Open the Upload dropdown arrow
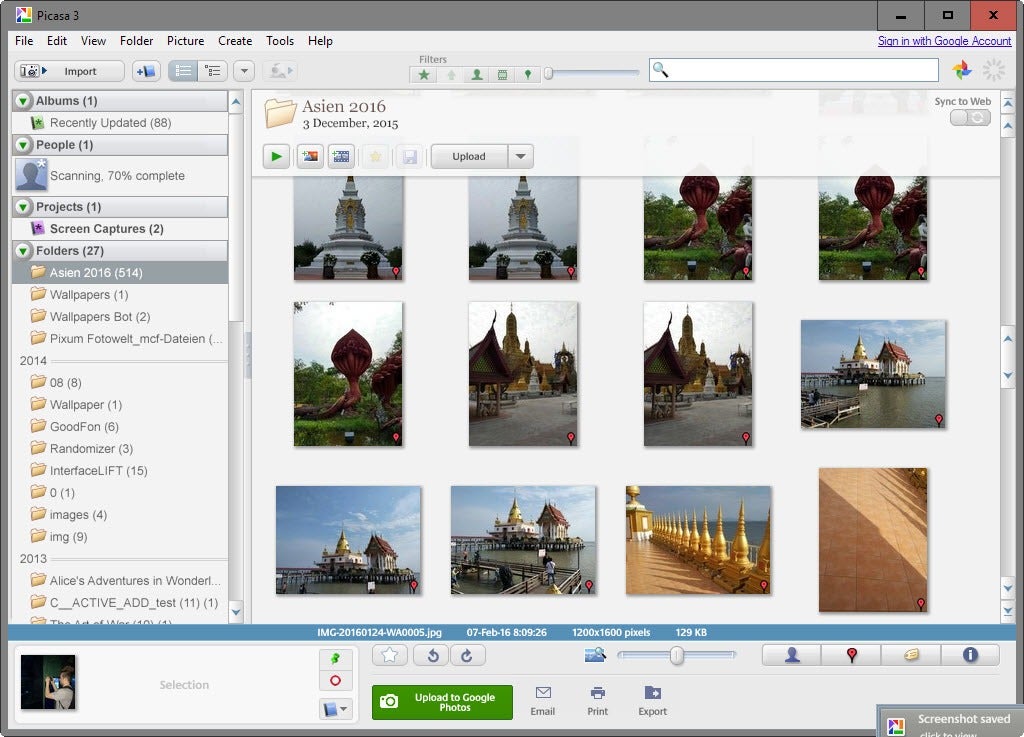The height and width of the screenshot is (737, 1024). [x=519, y=156]
